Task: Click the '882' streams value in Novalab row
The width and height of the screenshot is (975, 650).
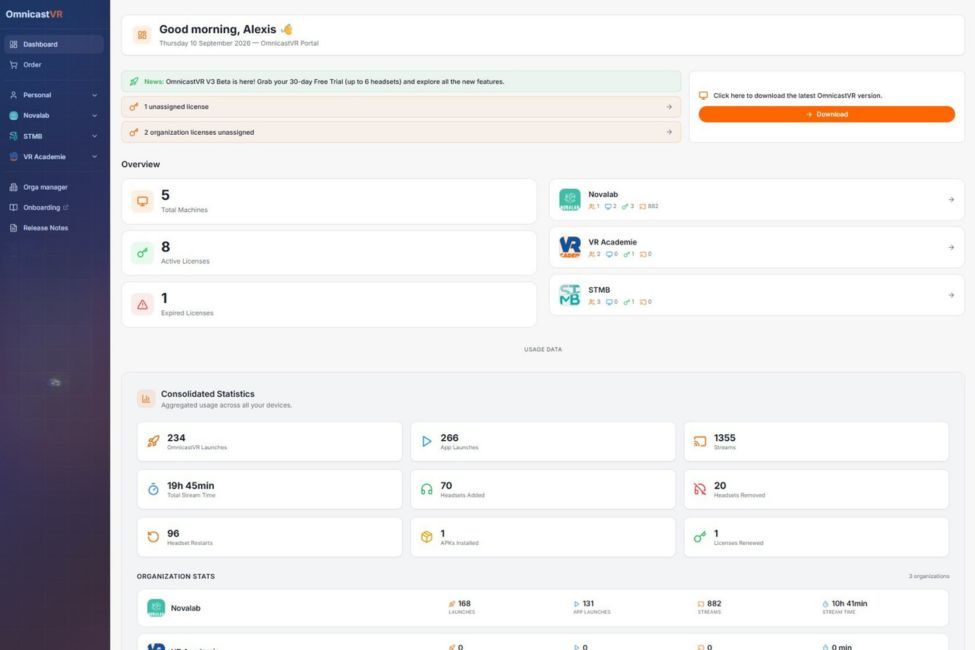Action: point(714,603)
